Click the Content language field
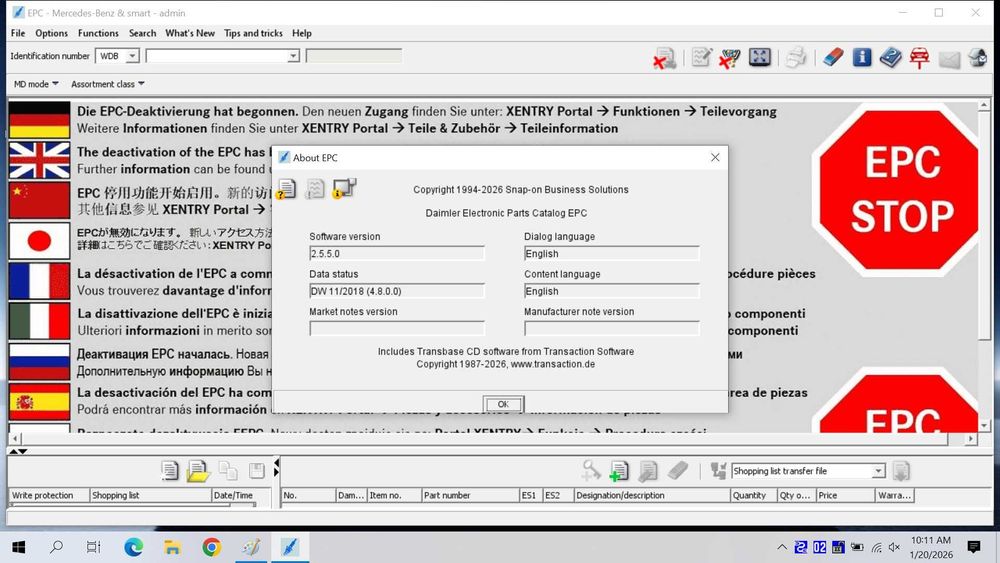Screen dimensions: 1000x563 [x=612, y=291]
